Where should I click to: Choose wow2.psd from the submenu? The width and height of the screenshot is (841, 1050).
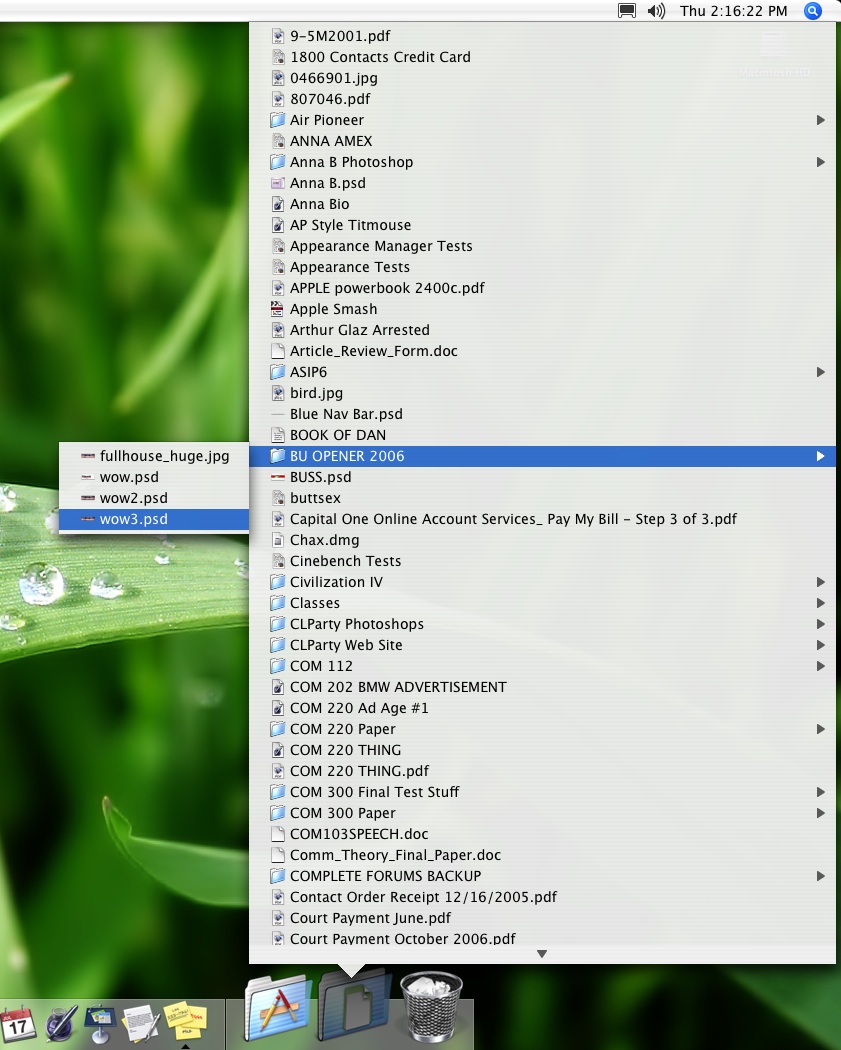pyautogui.click(x=154, y=498)
